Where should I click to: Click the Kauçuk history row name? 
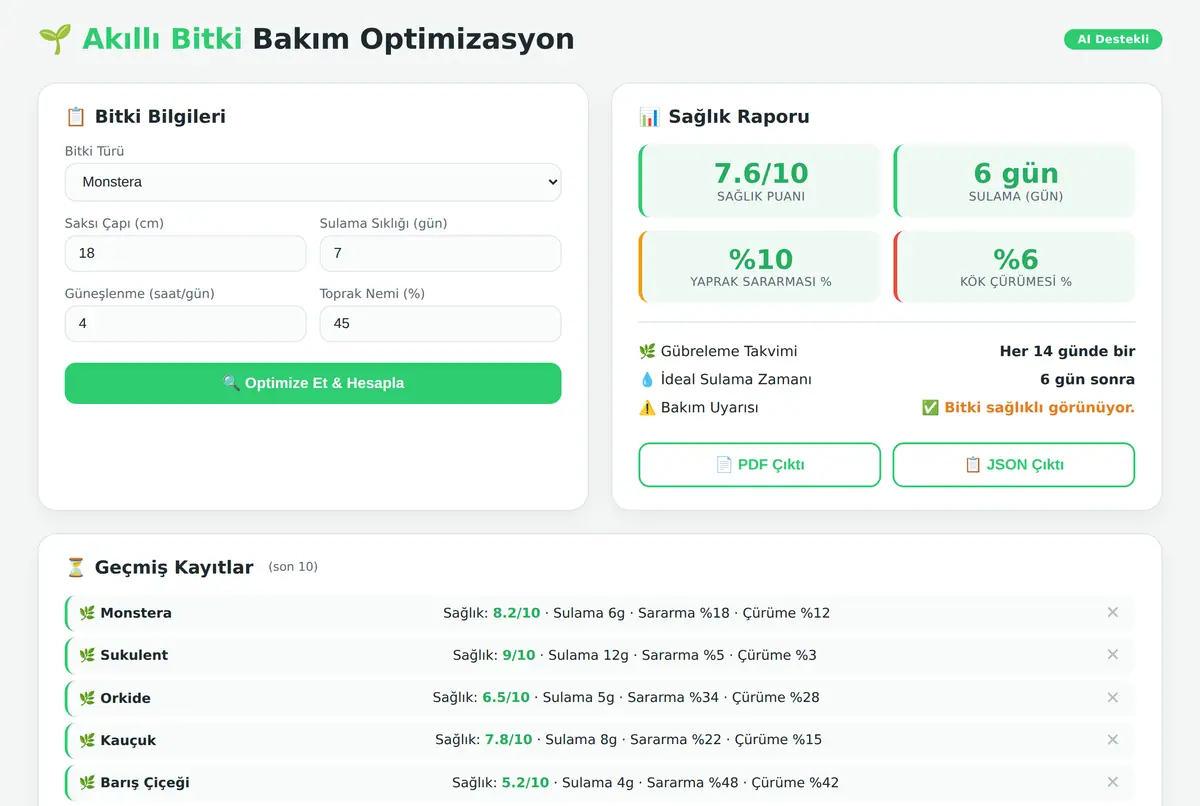pyautogui.click(x=128, y=740)
